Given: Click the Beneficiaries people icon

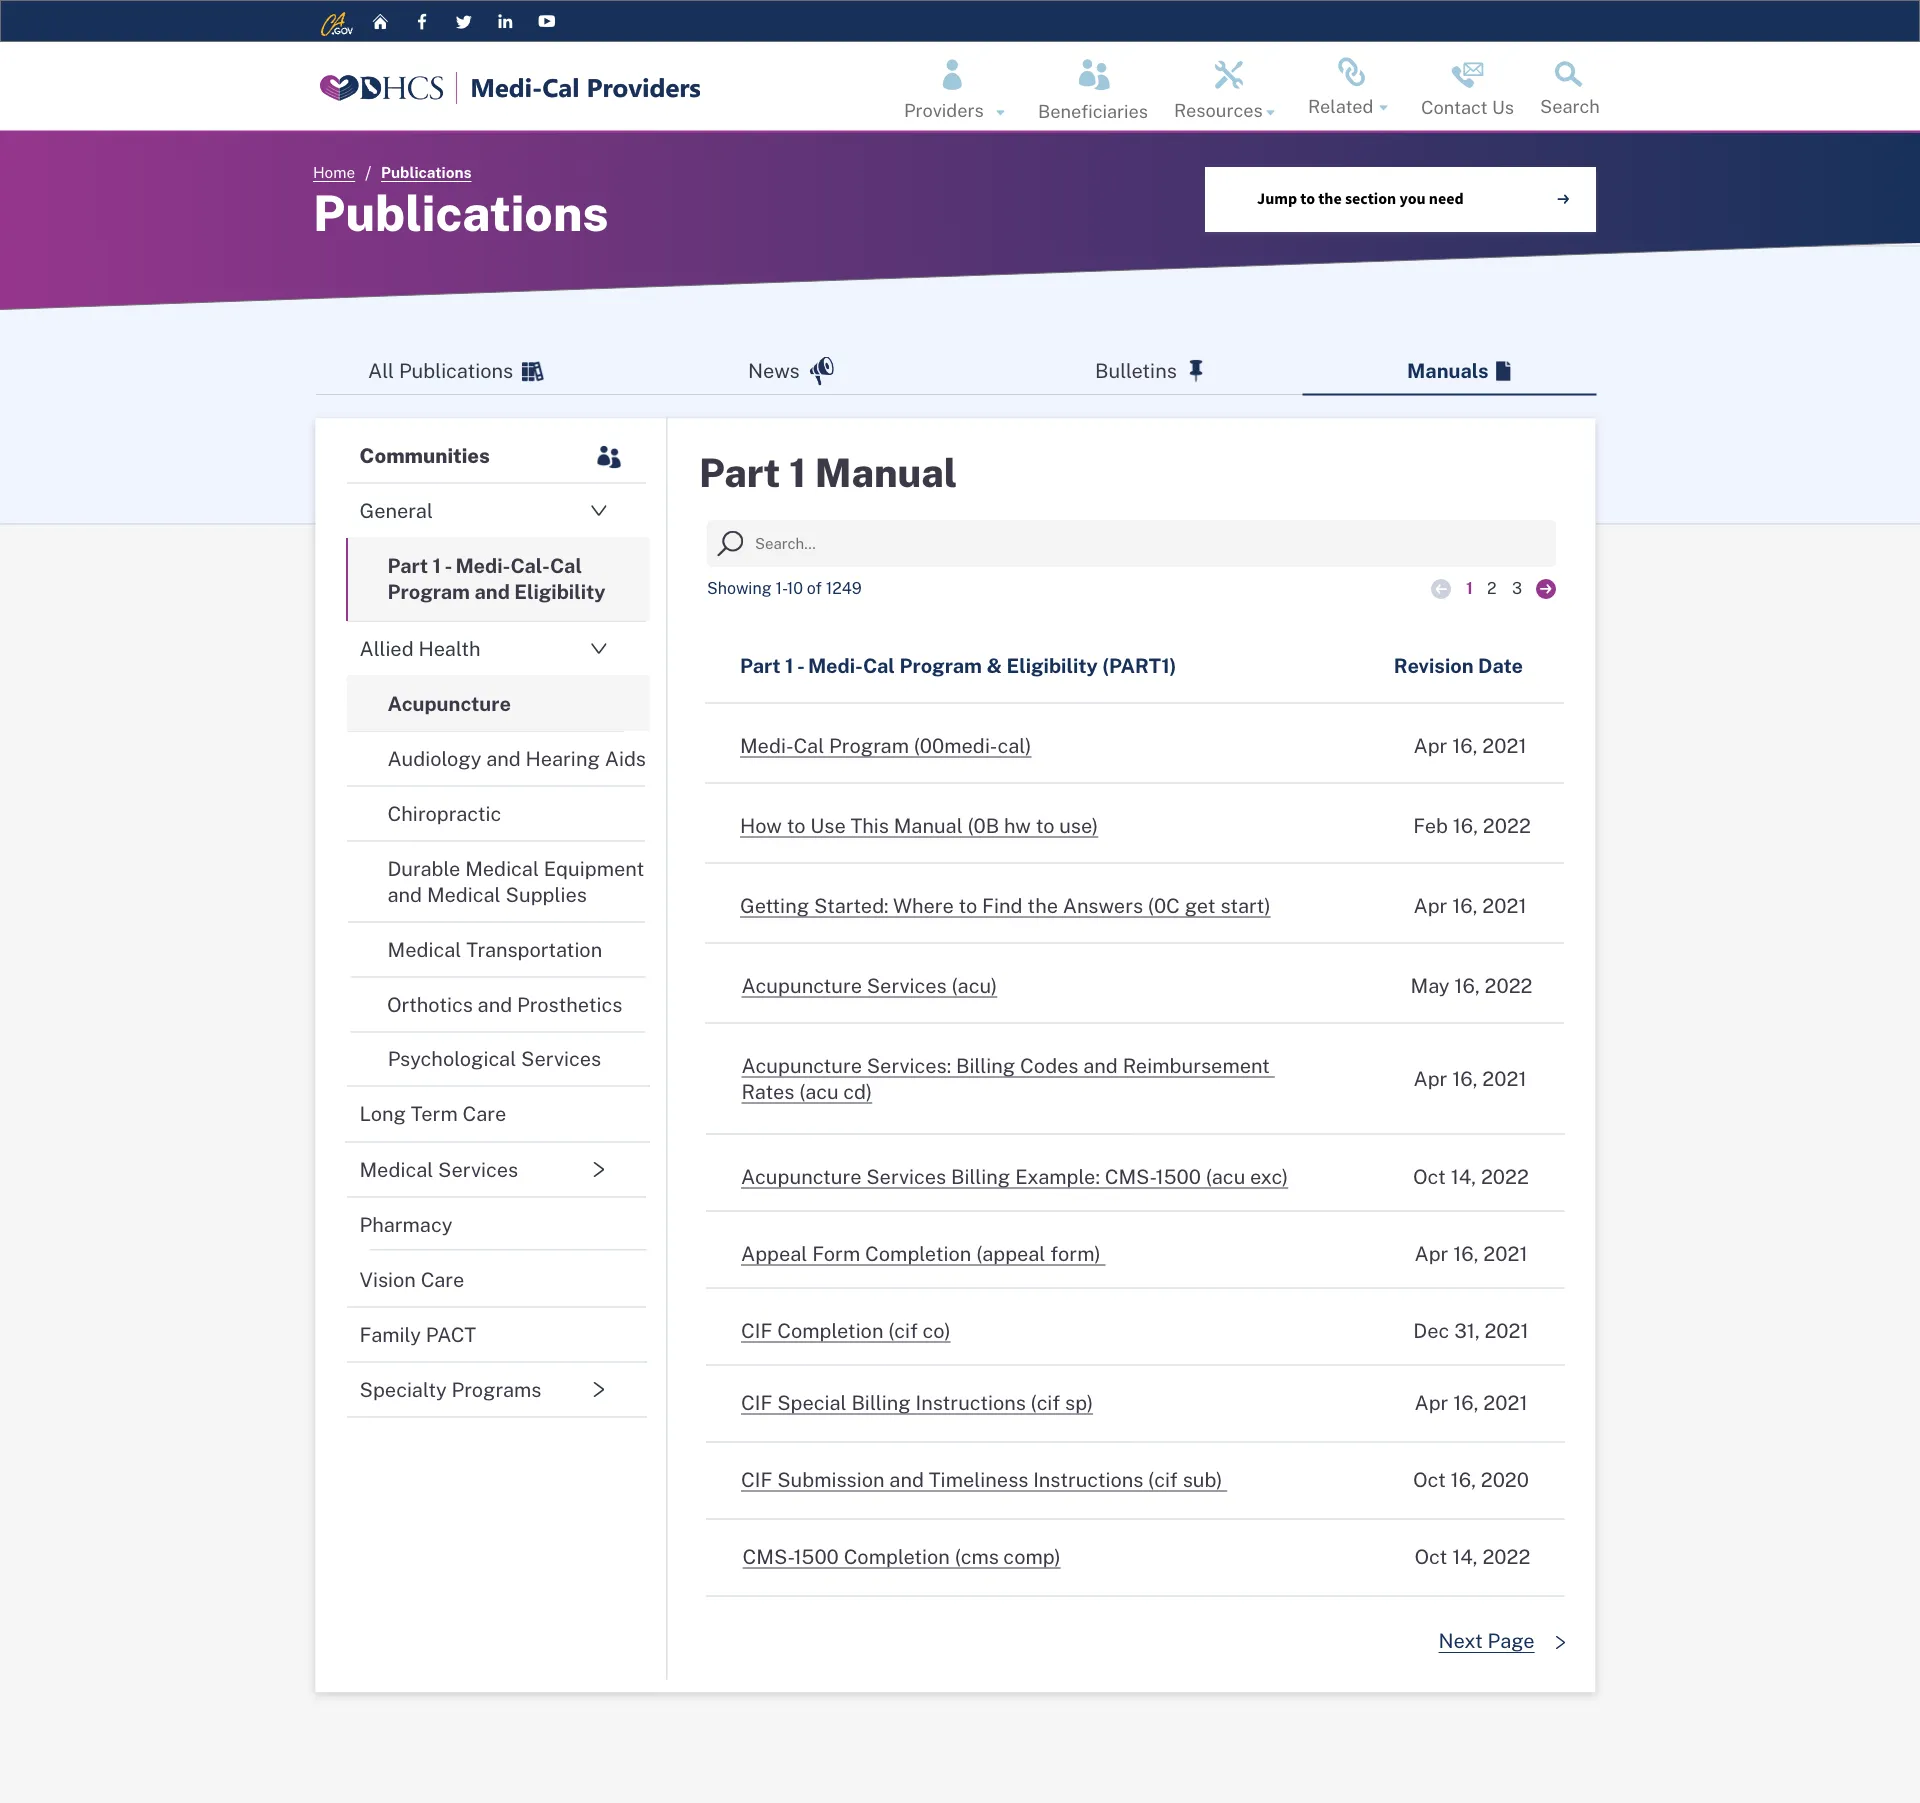Looking at the screenshot, I should (1093, 72).
